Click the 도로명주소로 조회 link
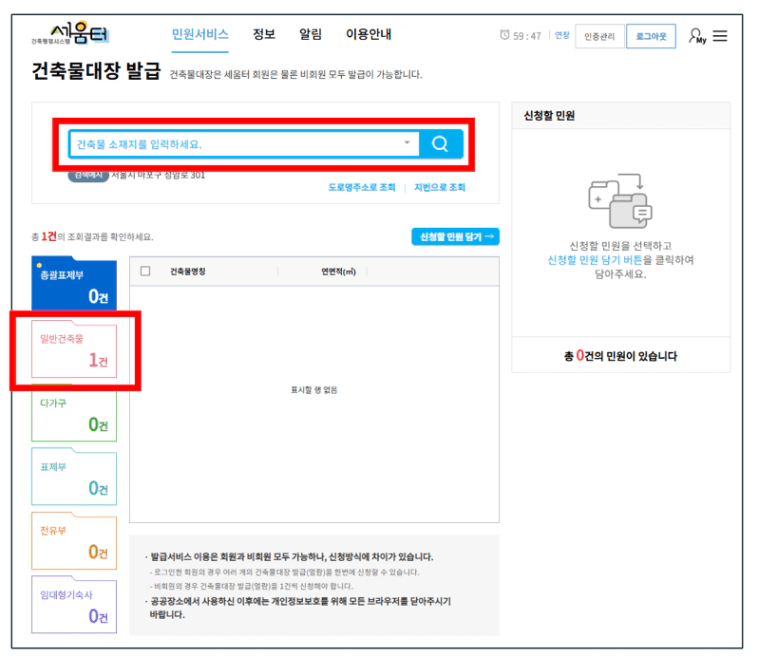 pyautogui.click(x=362, y=187)
